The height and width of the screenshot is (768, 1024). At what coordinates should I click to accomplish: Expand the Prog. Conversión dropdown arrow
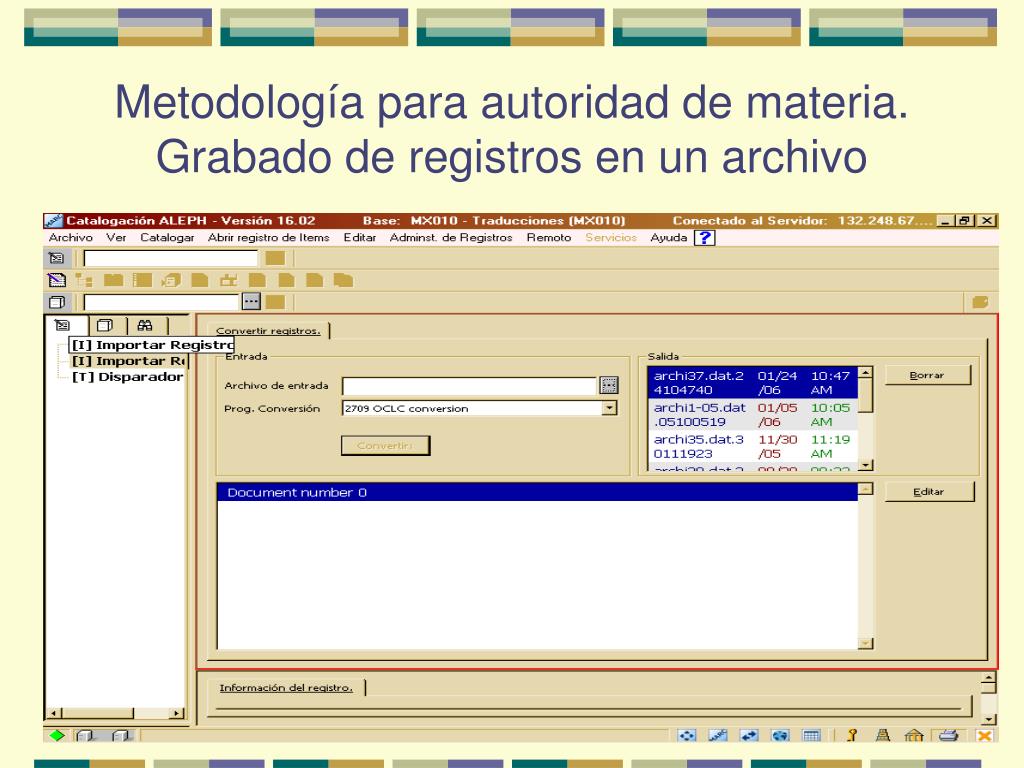609,408
